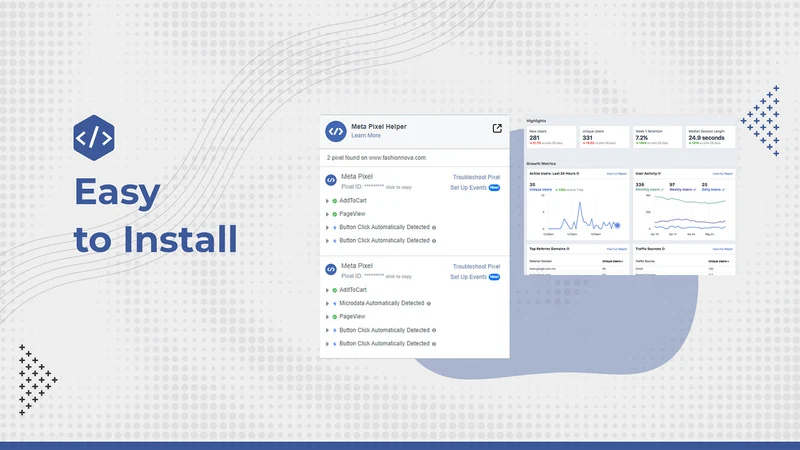The width and height of the screenshot is (800, 450).
Task: Click the 35 Unique Users figure
Action: pos(533,185)
